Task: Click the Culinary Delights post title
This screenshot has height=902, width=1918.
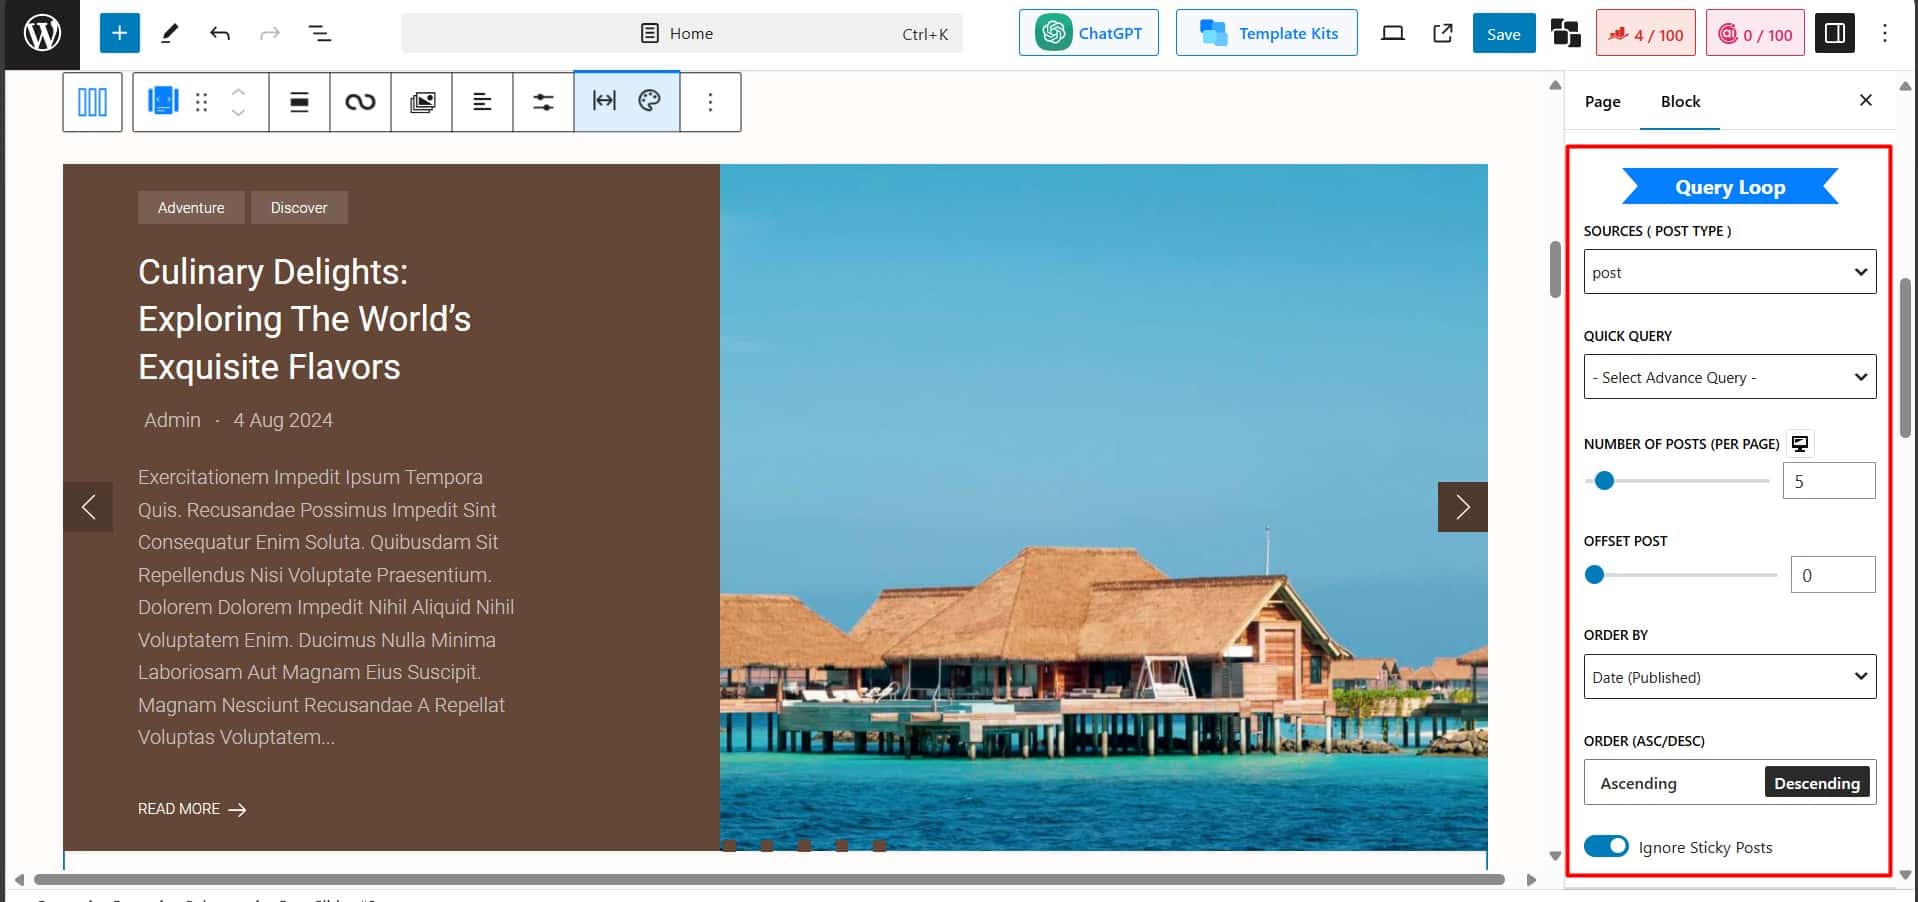Action: pyautogui.click(x=305, y=319)
